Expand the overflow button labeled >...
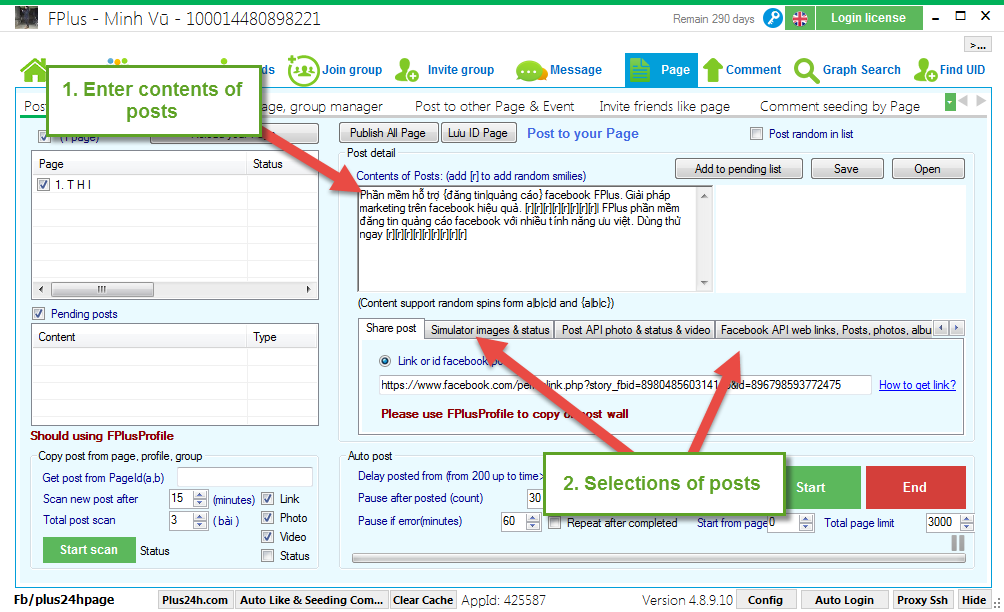1004x612 pixels. [977, 45]
